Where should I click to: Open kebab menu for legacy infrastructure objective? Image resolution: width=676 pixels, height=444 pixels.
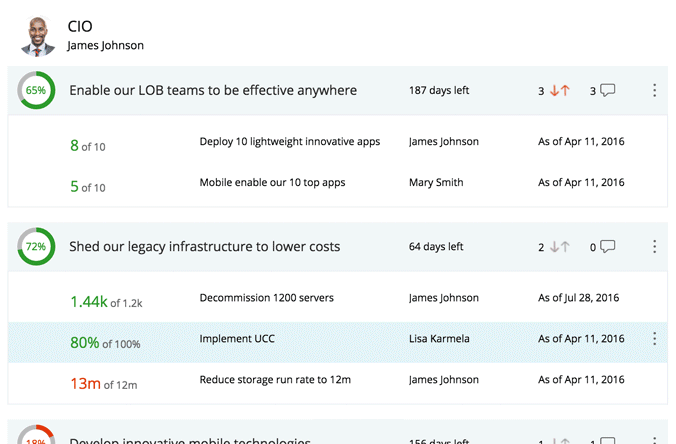pos(654,247)
